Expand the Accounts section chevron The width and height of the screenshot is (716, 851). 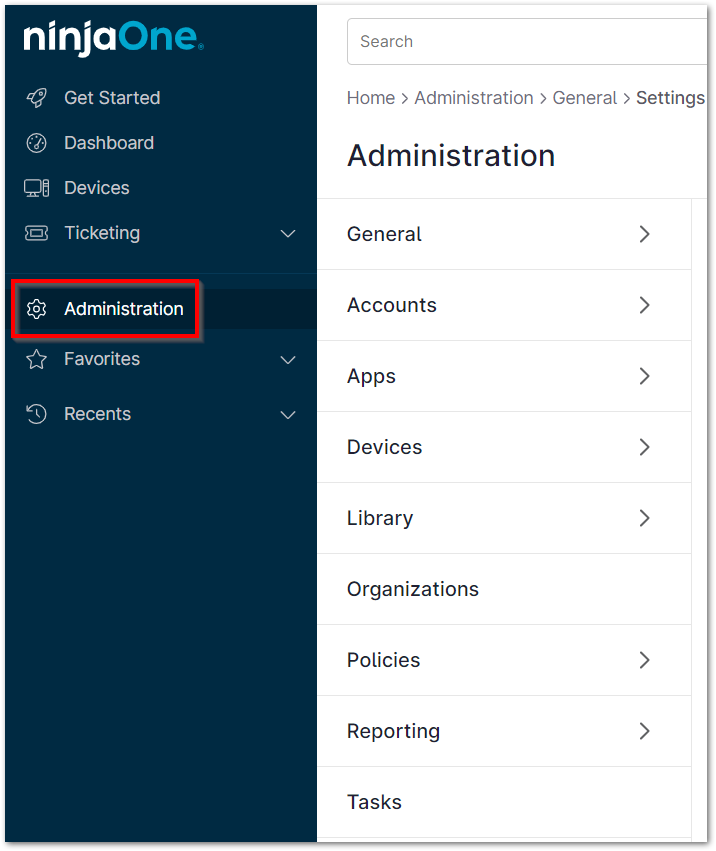point(644,305)
